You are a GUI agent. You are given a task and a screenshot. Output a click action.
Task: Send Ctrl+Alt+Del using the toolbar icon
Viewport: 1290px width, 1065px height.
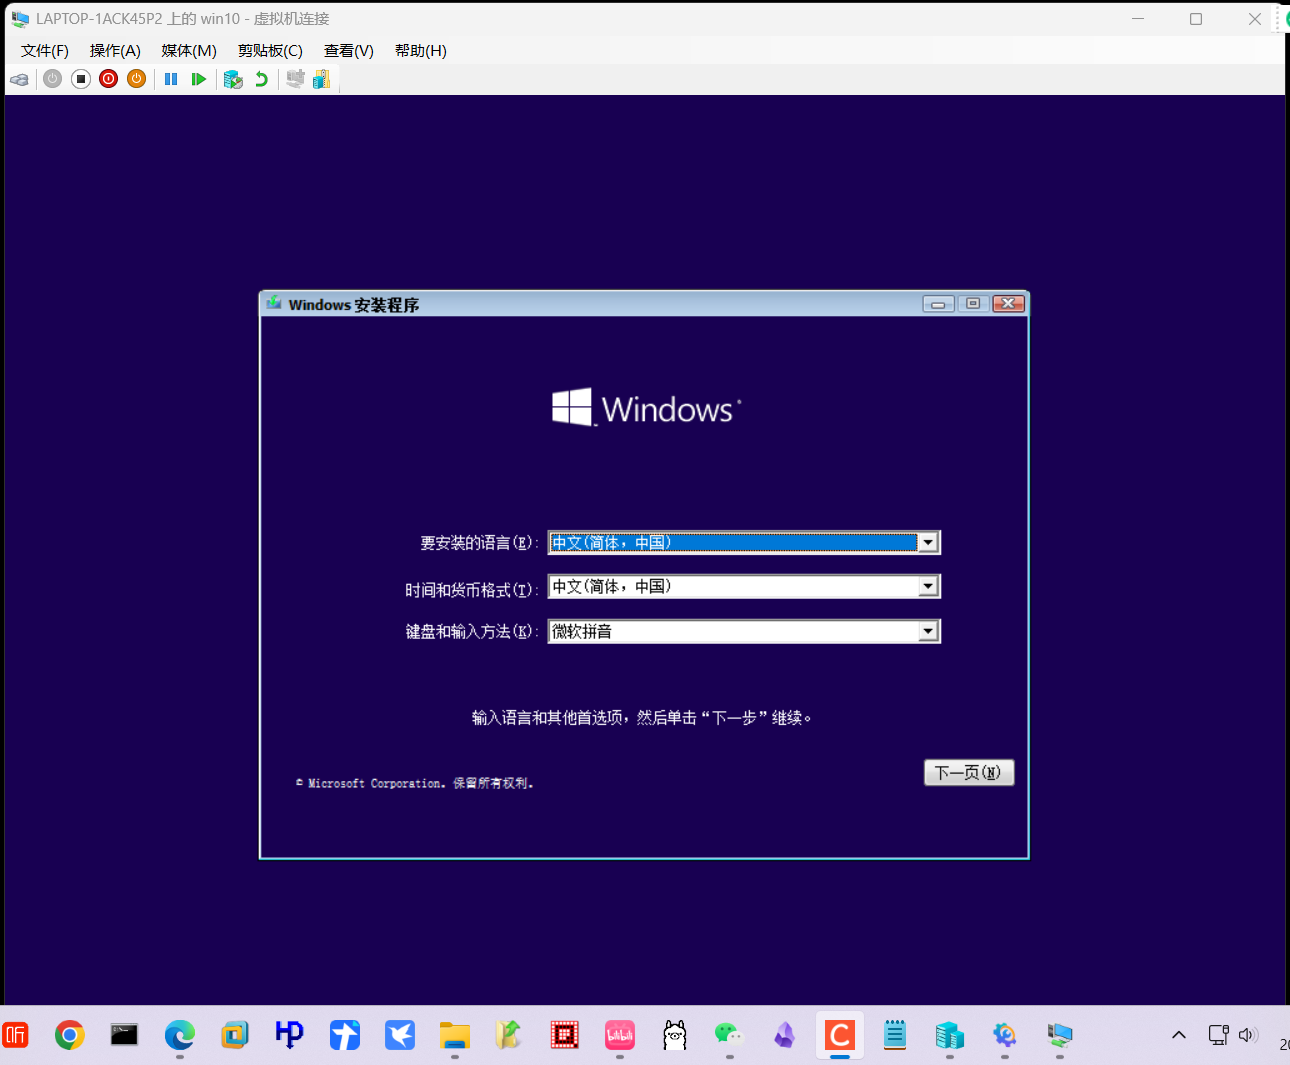tap(19, 79)
